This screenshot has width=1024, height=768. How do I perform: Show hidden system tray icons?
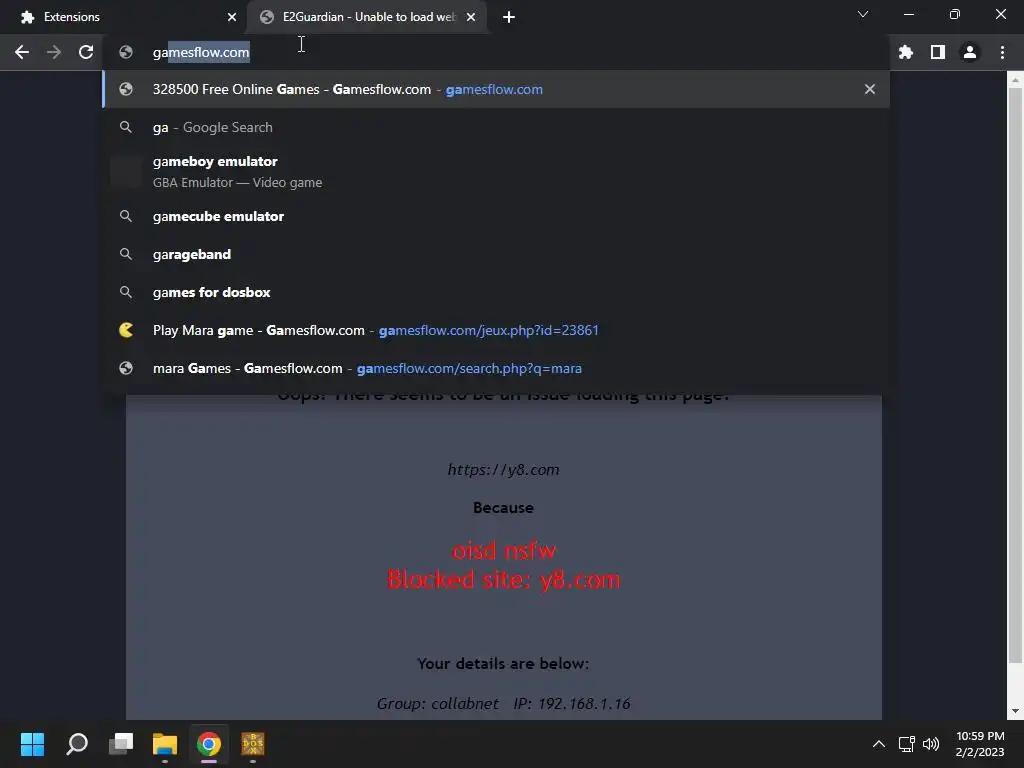[x=879, y=743]
